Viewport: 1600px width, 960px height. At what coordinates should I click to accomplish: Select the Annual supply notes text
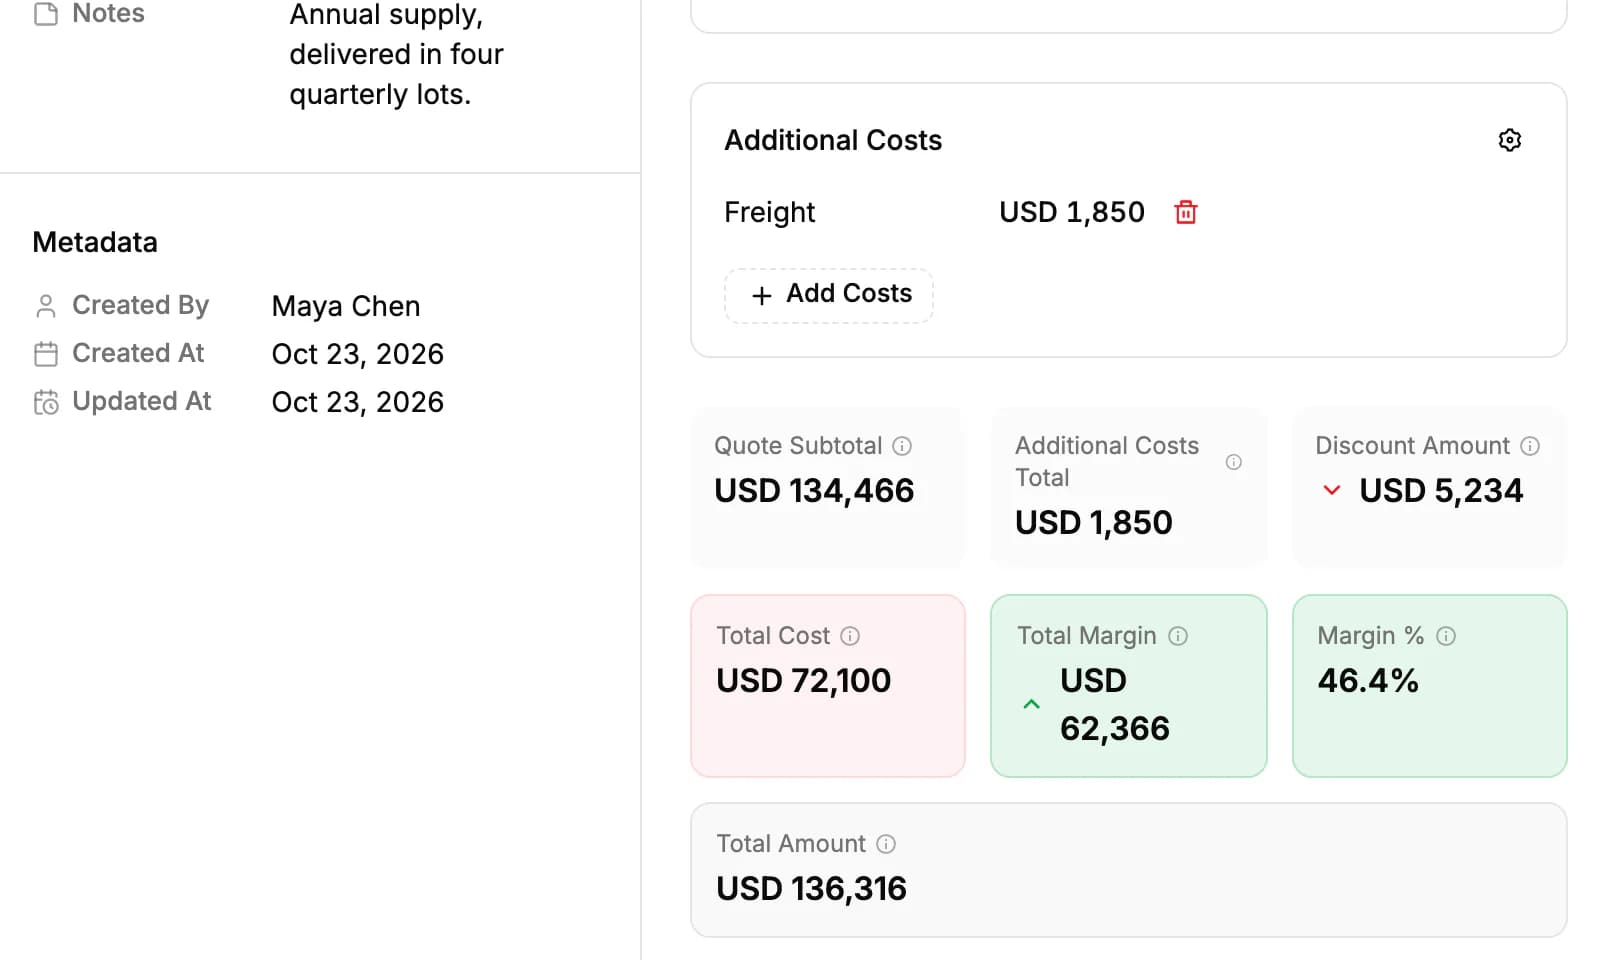click(x=396, y=54)
